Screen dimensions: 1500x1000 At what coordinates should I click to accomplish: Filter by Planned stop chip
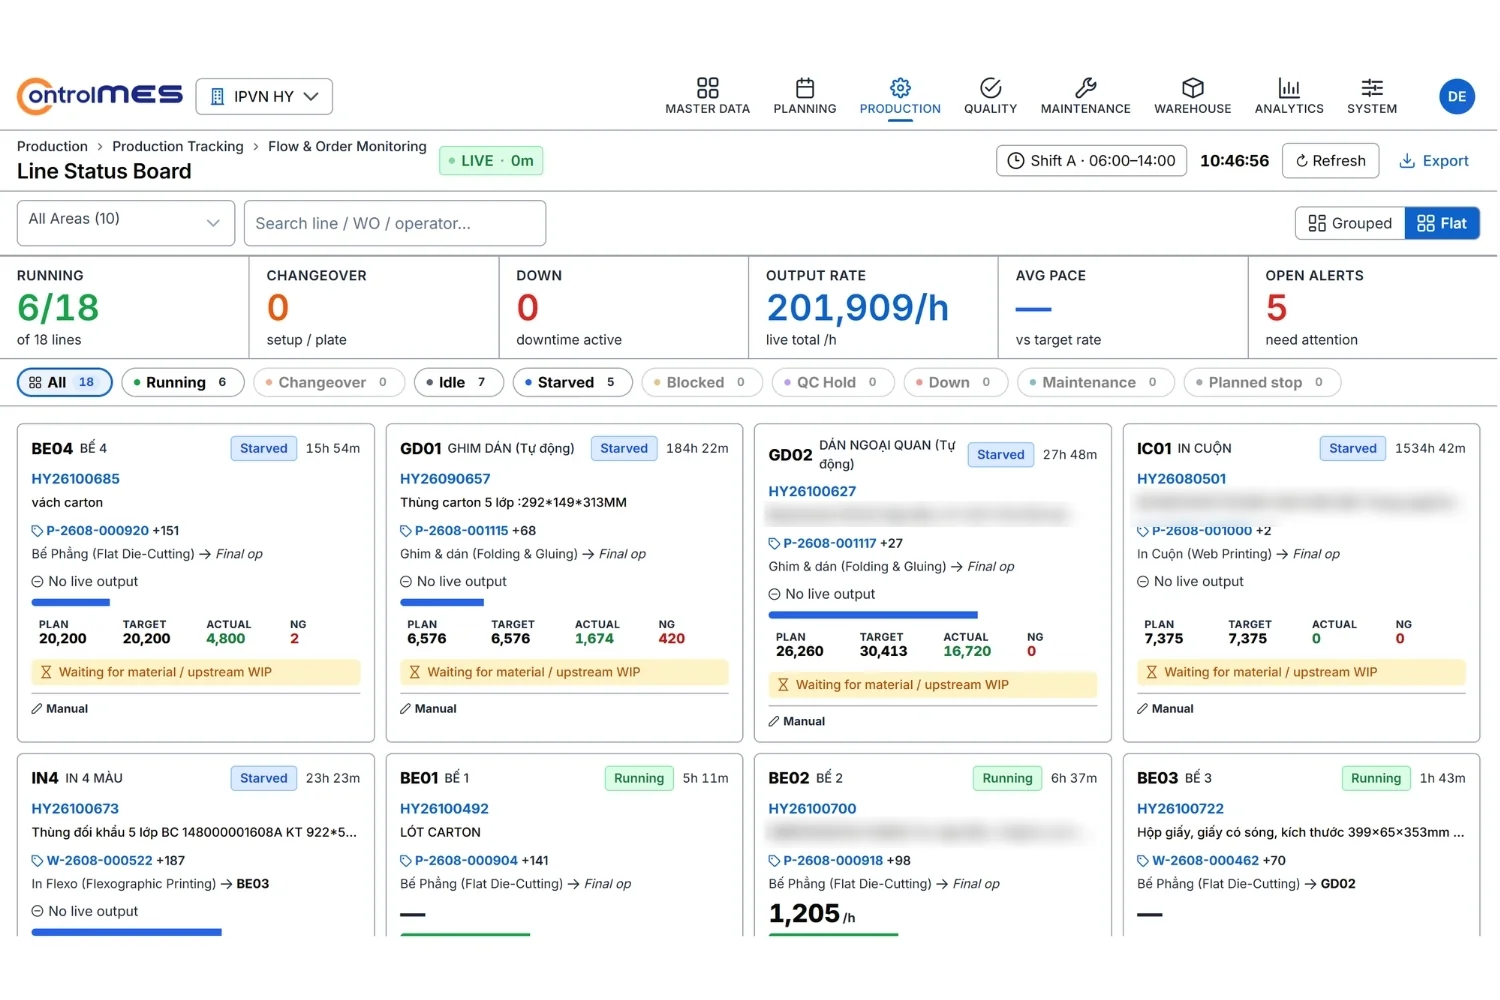pos(1261,382)
